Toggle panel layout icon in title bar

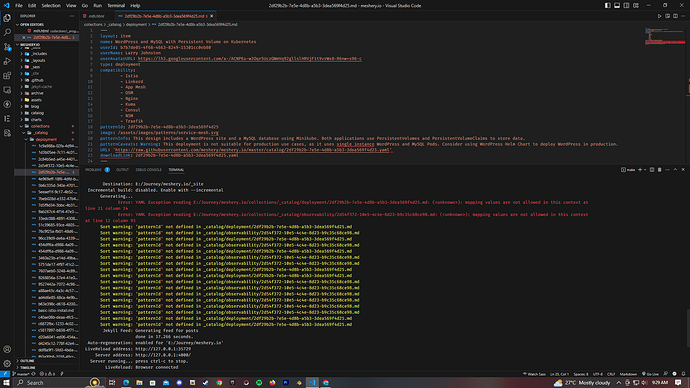[x=617, y=5]
